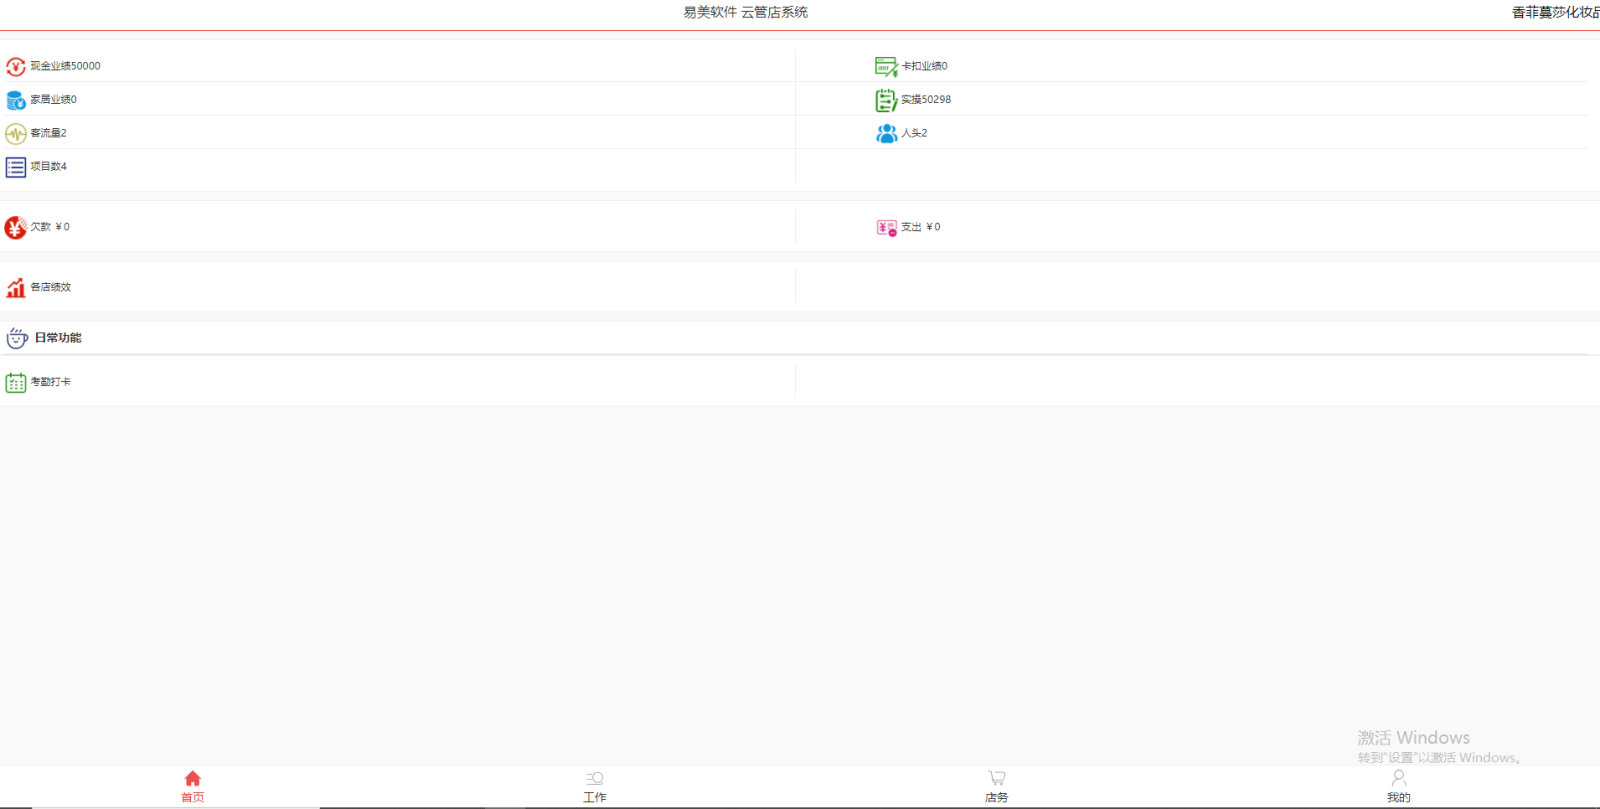Image resolution: width=1600 pixels, height=809 pixels.
Task: Click the red bar chart 各店绩效 icon
Action: coord(15,288)
